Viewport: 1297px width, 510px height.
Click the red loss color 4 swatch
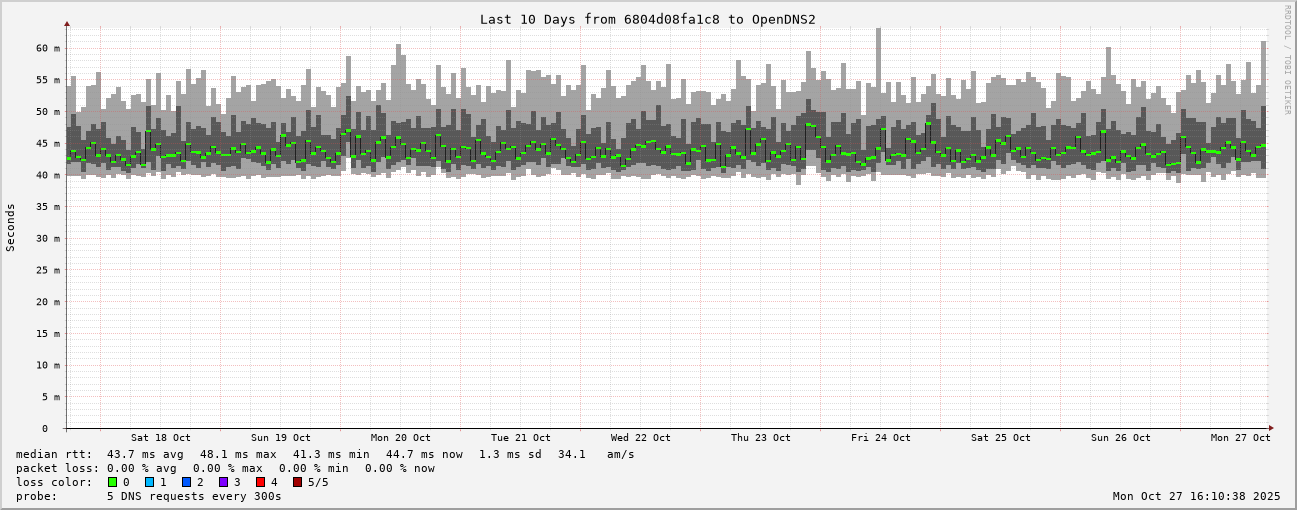tap(260, 482)
